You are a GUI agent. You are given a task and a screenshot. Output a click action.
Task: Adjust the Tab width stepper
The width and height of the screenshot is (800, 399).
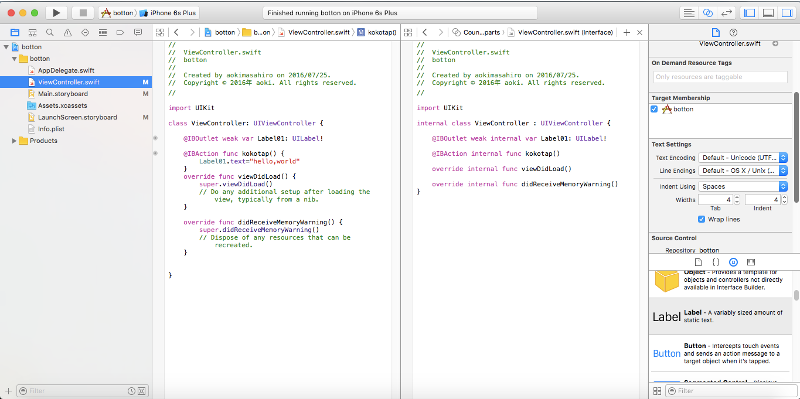pos(737,200)
